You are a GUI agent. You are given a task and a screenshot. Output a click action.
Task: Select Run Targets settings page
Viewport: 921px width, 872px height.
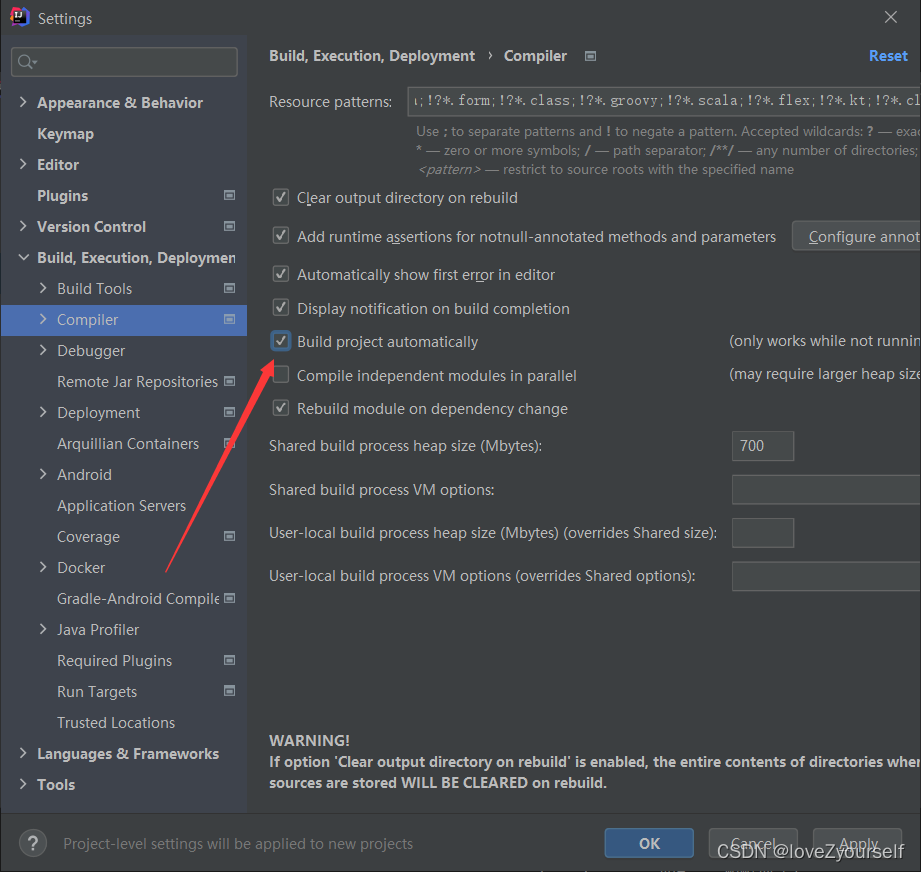(97, 692)
